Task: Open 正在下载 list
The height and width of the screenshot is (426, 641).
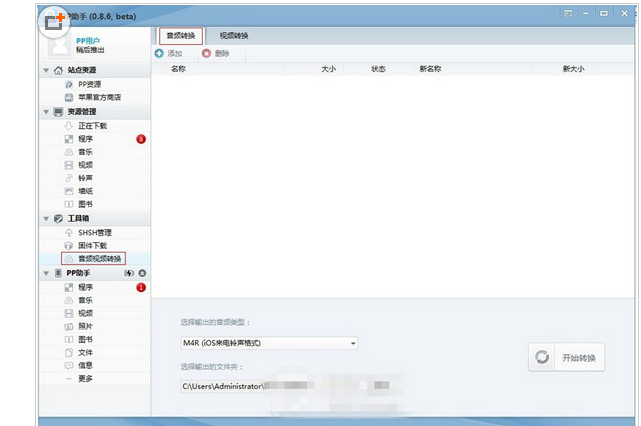Action: point(95,126)
